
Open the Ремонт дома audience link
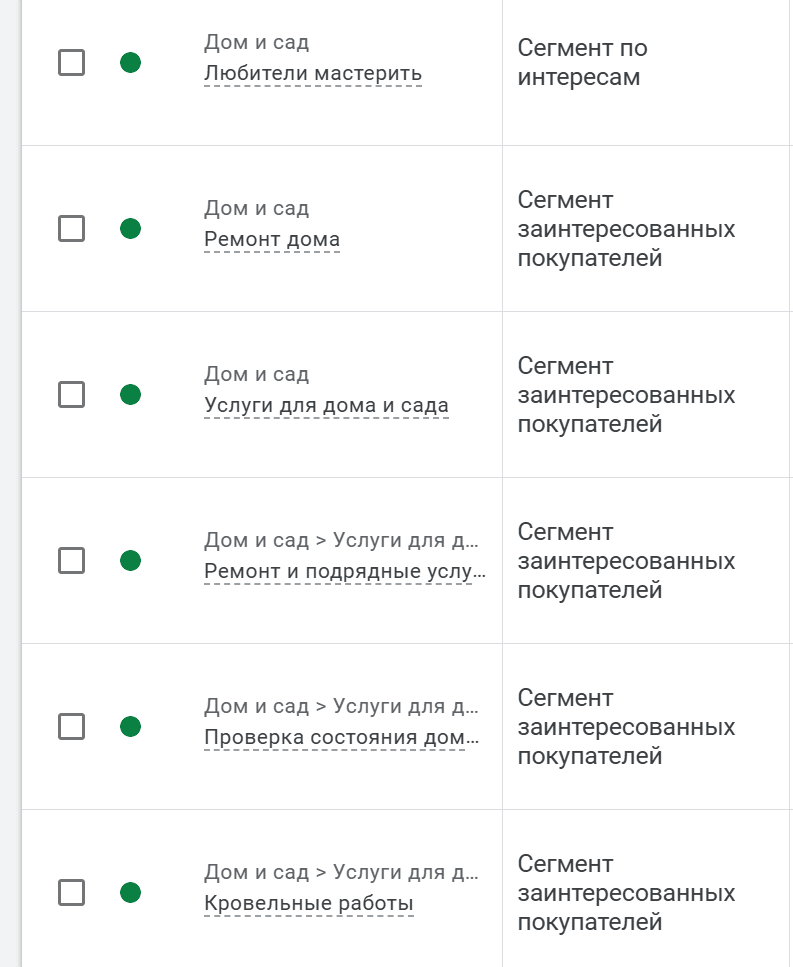click(272, 239)
